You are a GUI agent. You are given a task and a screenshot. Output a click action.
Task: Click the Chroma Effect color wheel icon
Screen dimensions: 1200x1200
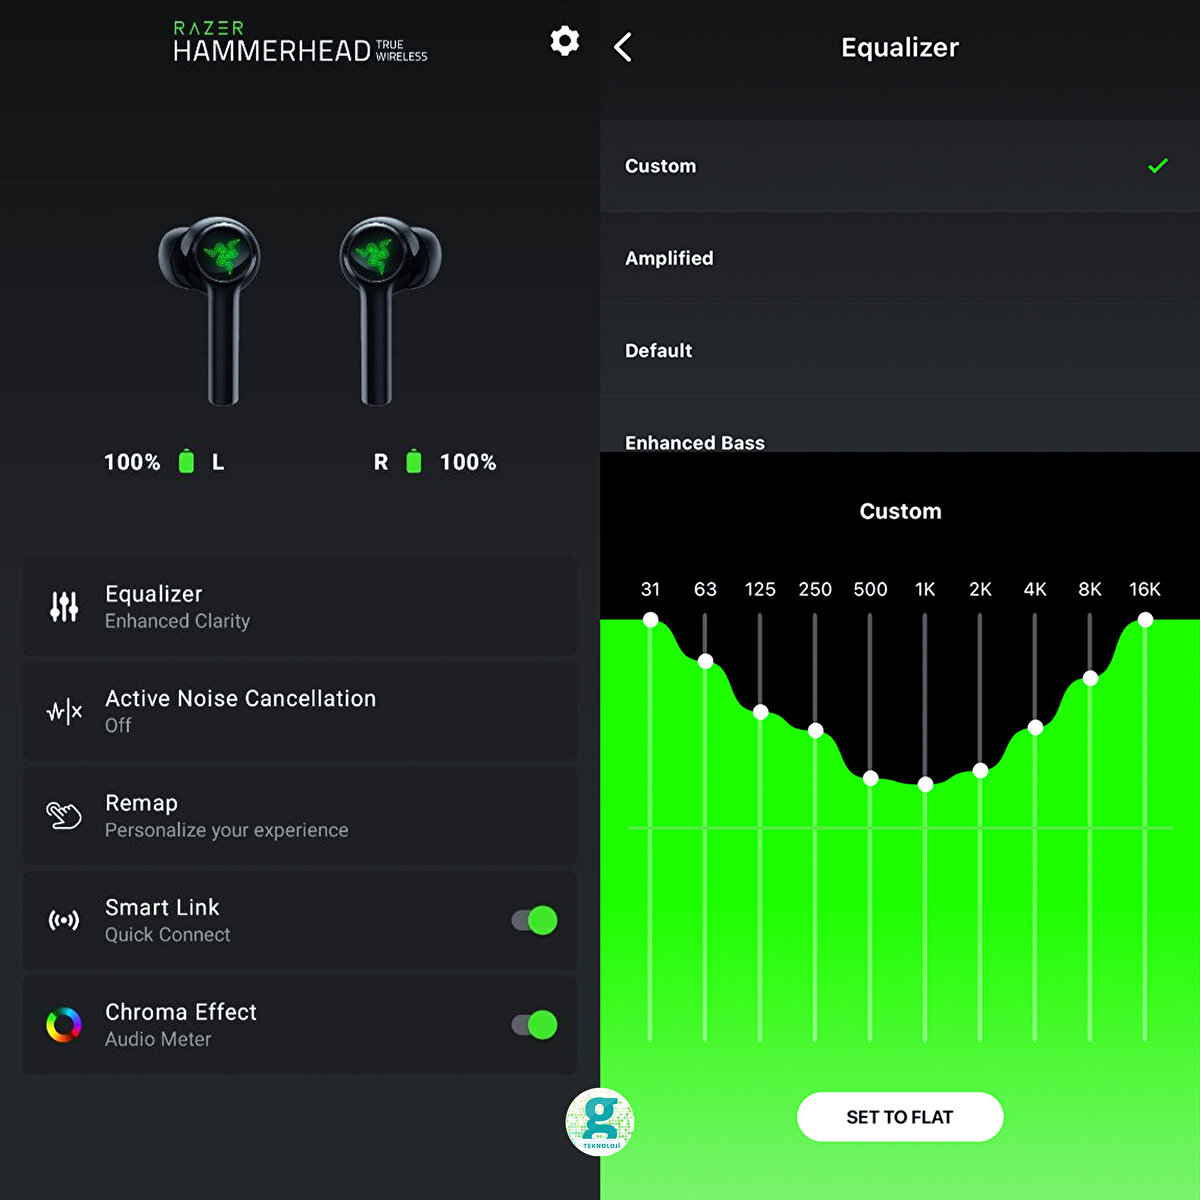tap(63, 1024)
